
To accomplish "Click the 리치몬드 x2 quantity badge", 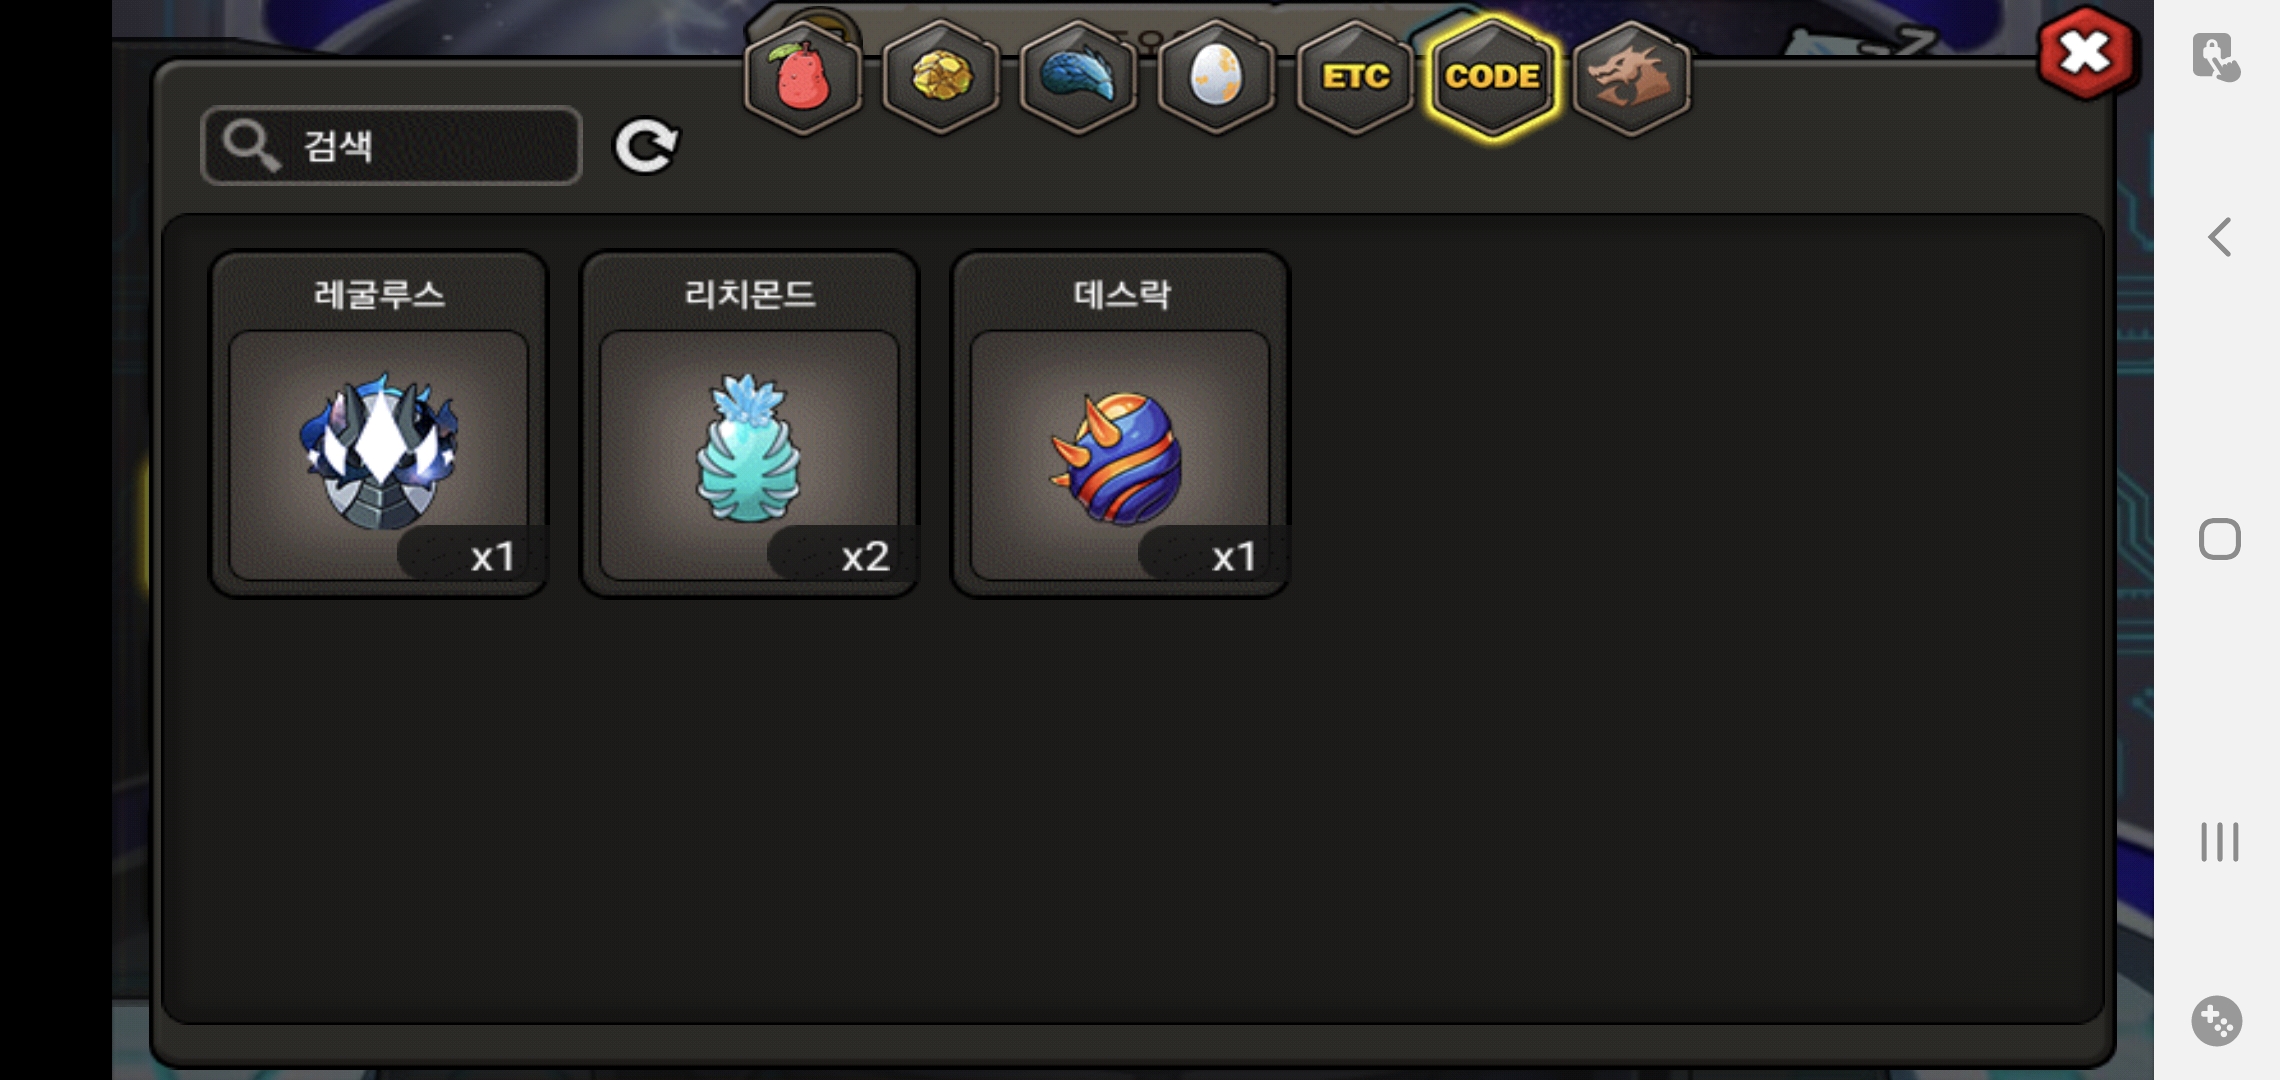I will pyautogui.click(x=843, y=554).
